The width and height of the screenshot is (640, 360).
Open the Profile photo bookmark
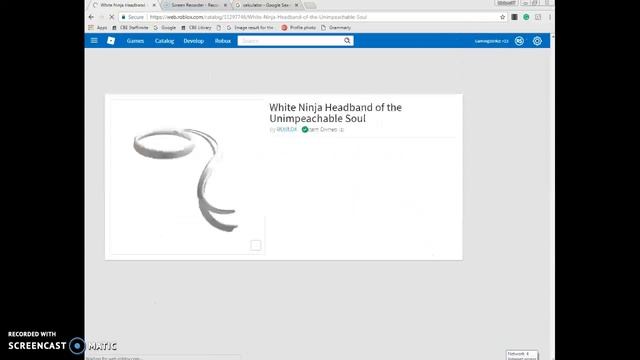(299, 28)
